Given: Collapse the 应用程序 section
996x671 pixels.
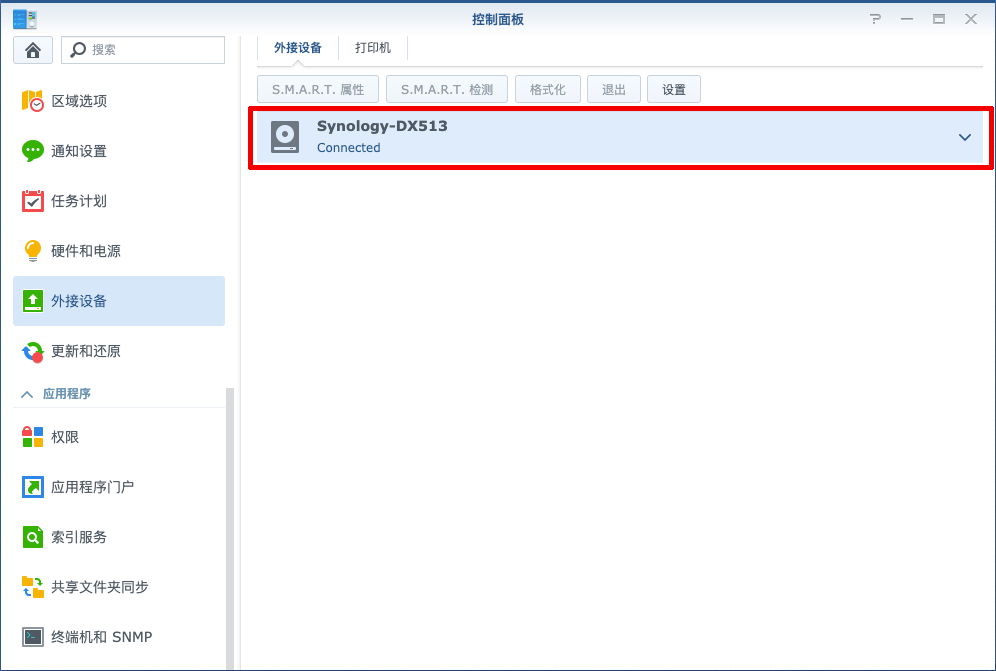Looking at the screenshot, I should pyautogui.click(x=27, y=394).
